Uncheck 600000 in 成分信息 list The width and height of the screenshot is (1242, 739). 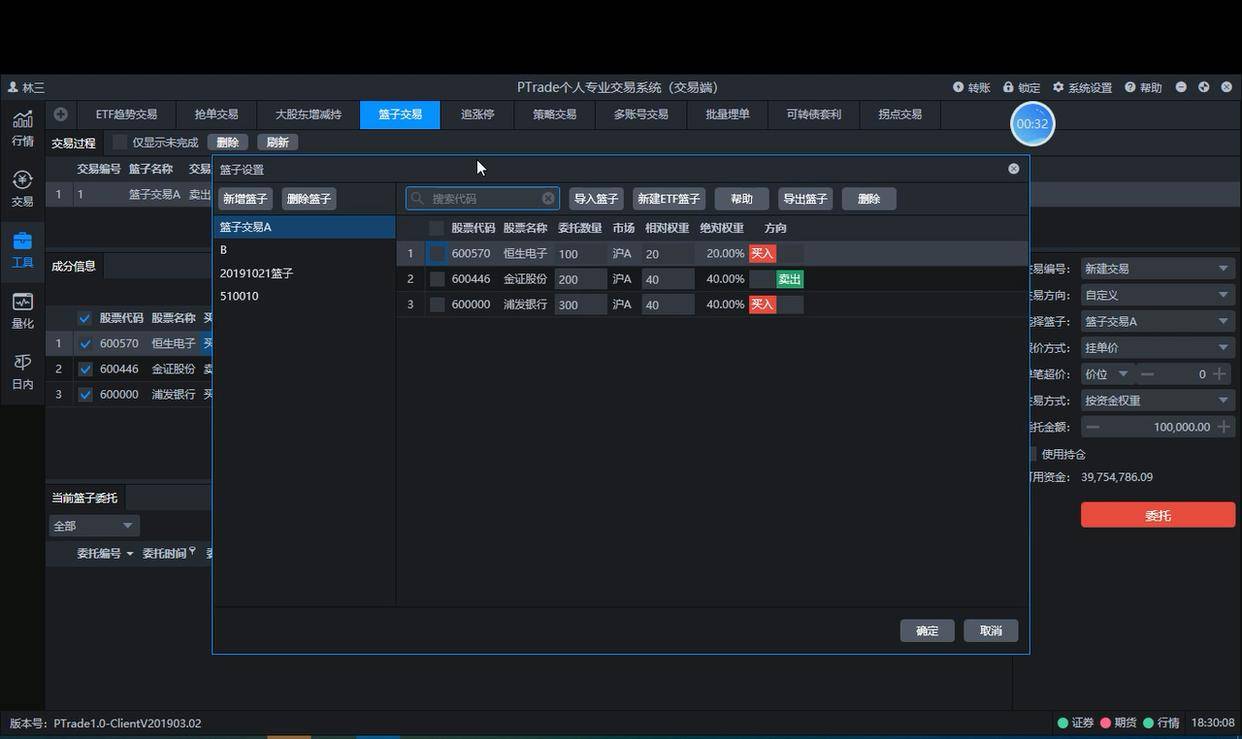tap(85, 394)
